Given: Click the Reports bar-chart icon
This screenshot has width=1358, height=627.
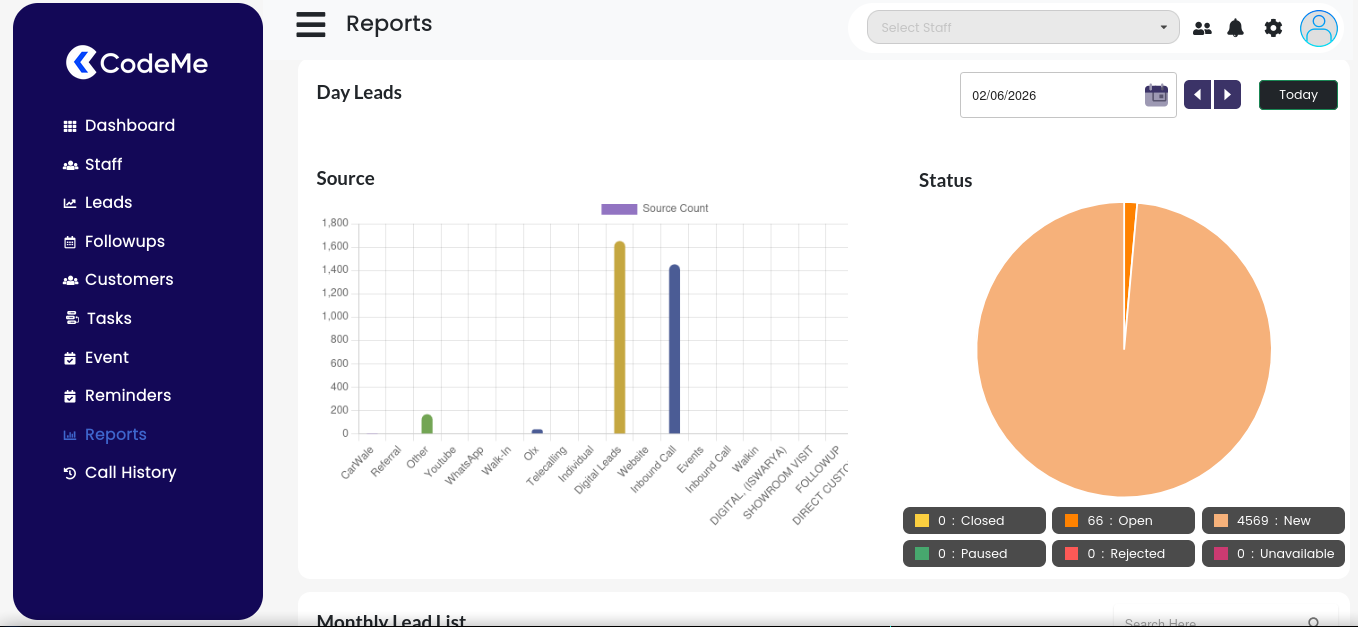Looking at the screenshot, I should click(70, 435).
